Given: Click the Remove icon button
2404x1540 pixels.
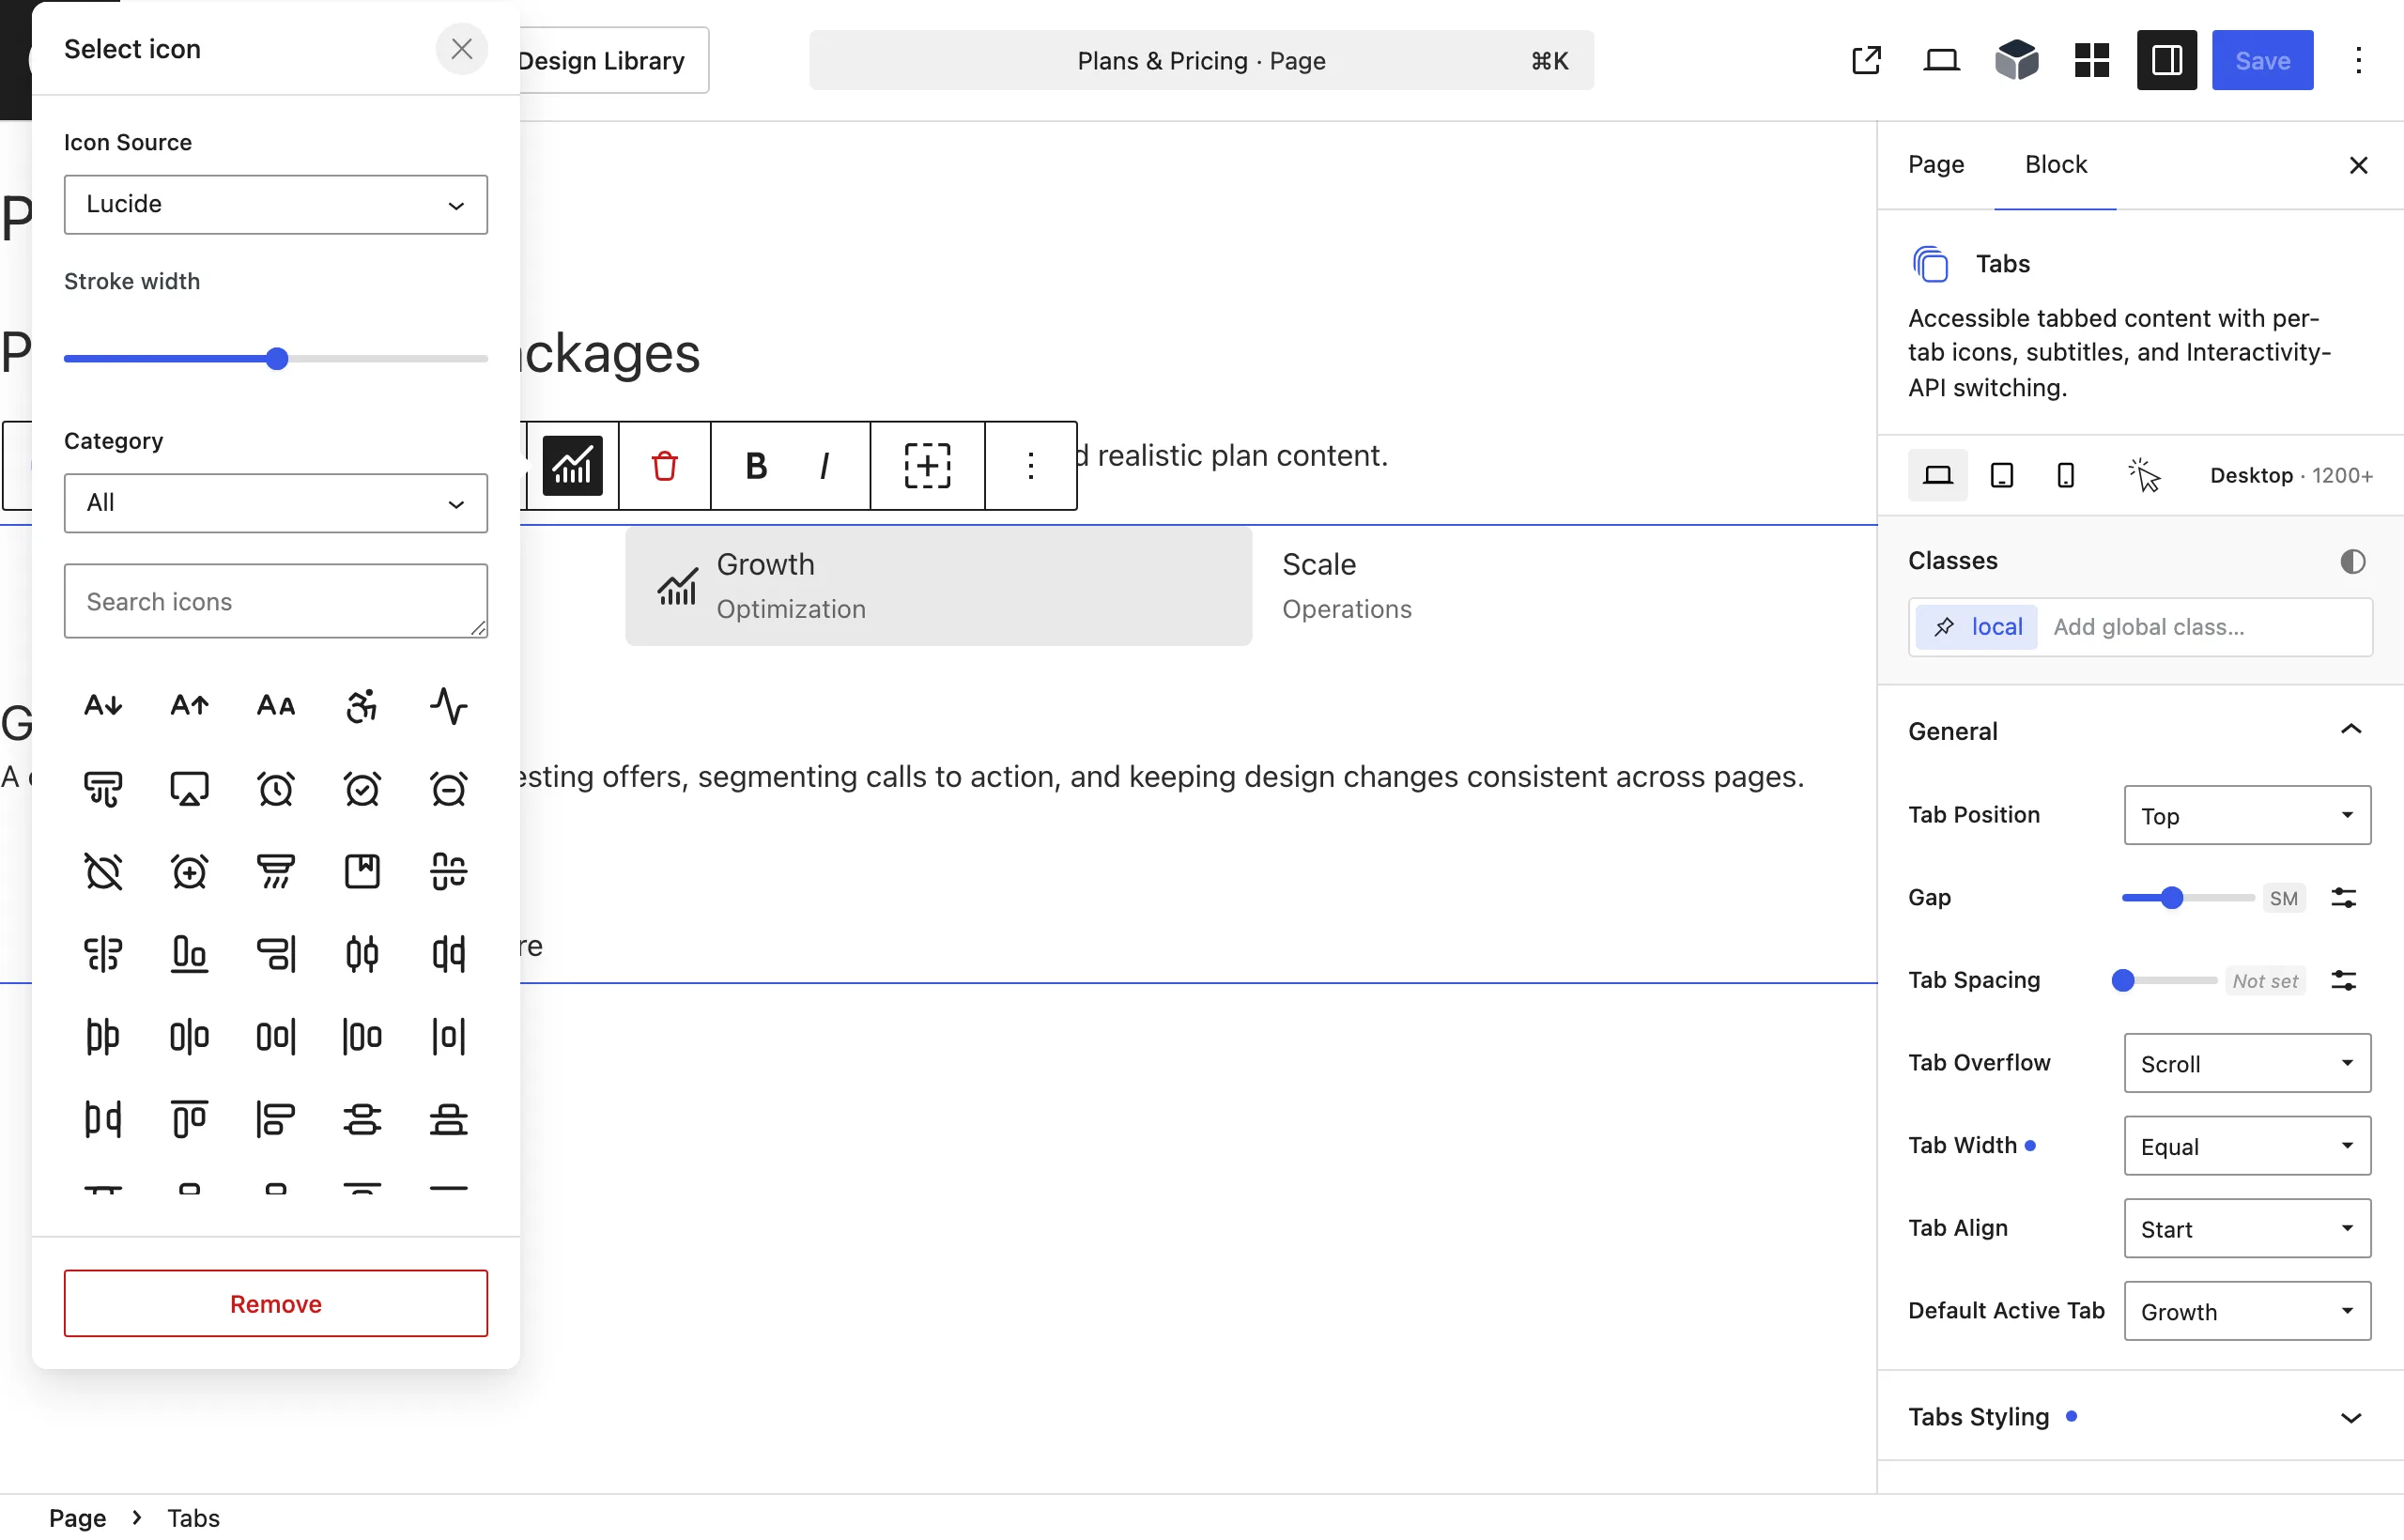Looking at the screenshot, I should click(x=276, y=1304).
